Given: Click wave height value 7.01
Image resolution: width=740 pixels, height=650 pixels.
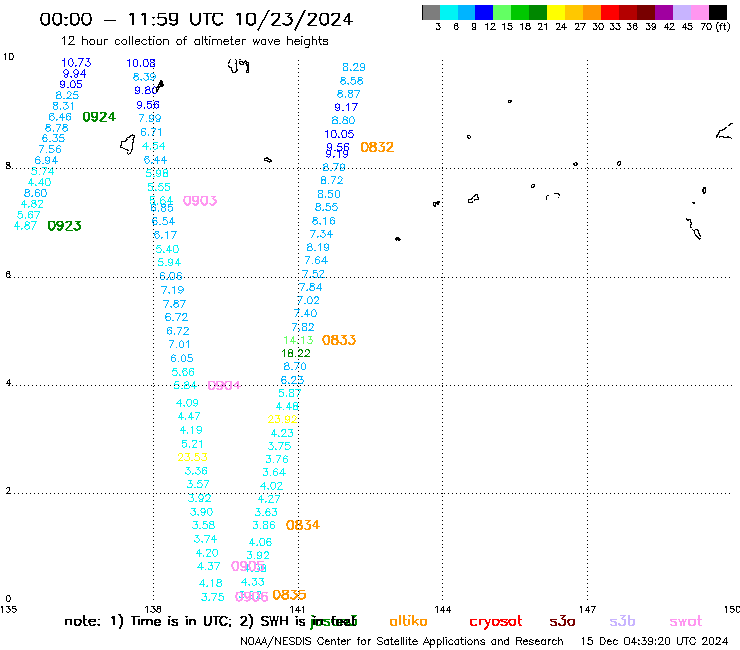Looking at the screenshot, I should coord(179,344).
